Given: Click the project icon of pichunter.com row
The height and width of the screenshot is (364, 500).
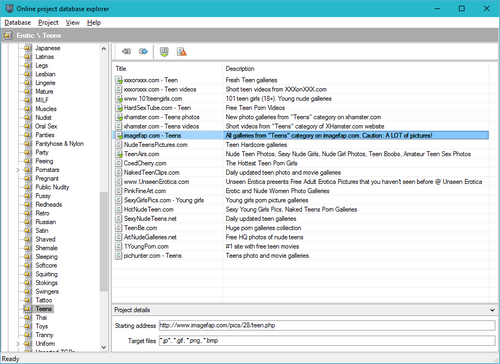Looking at the screenshot, I should [x=119, y=256].
